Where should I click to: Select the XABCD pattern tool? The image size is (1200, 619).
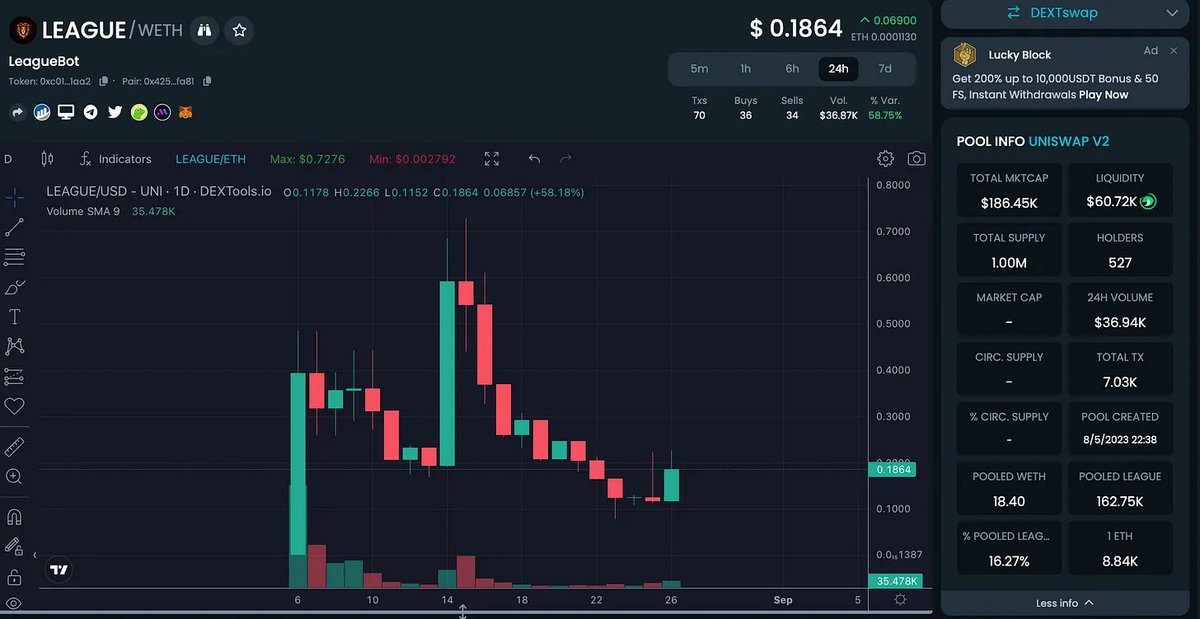click(x=15, y=346)
